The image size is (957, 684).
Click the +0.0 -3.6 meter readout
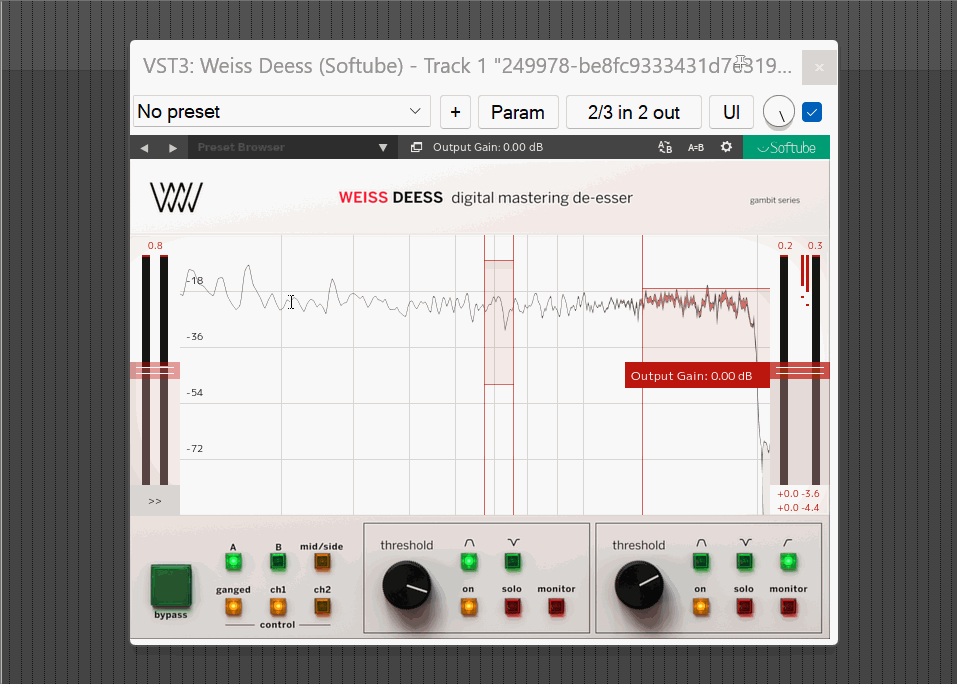pyautogui.click(x=798, y=494)
